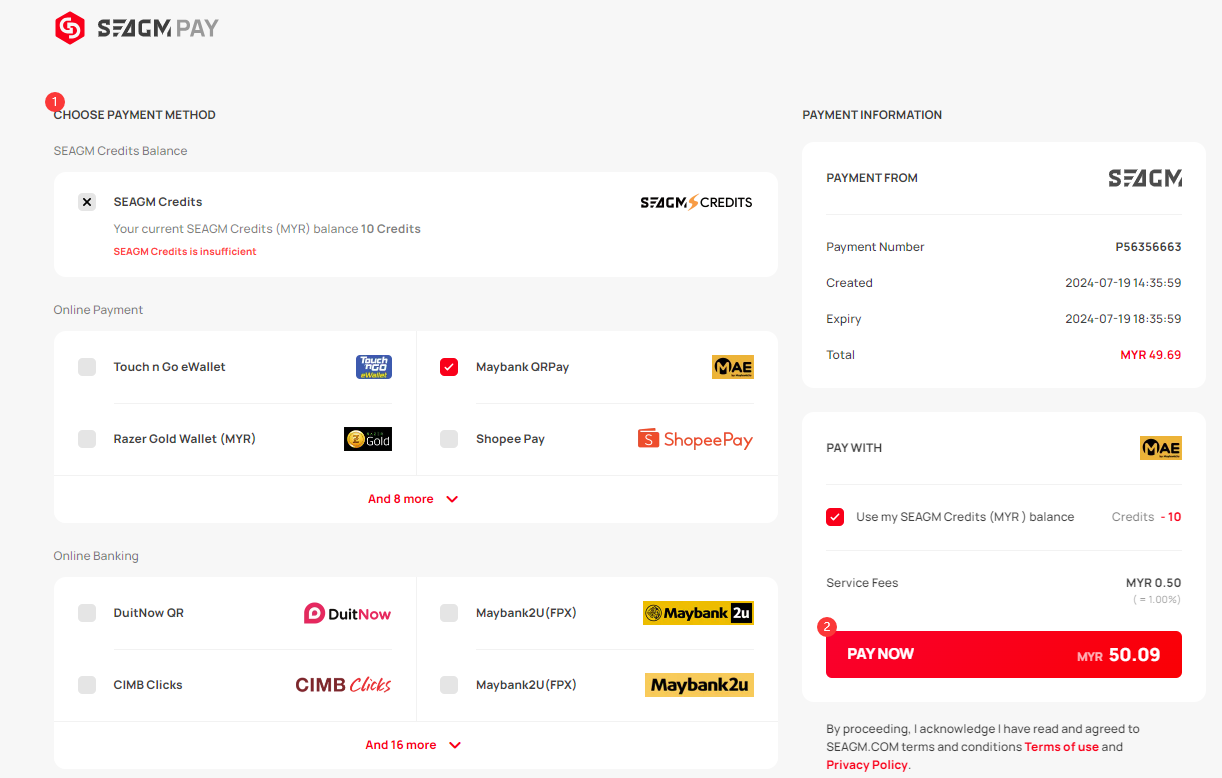The width and height of the screenshot is (1222, 778).
Task: Select the DuitNow QR checkbox
Action: click(87, 613)
